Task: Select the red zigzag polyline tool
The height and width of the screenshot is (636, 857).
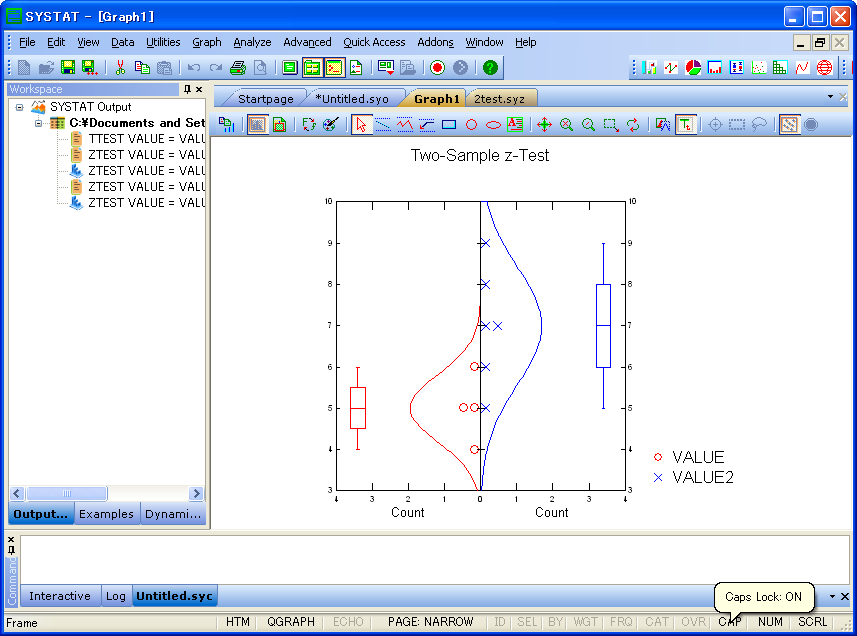Action: pos(404,125)
